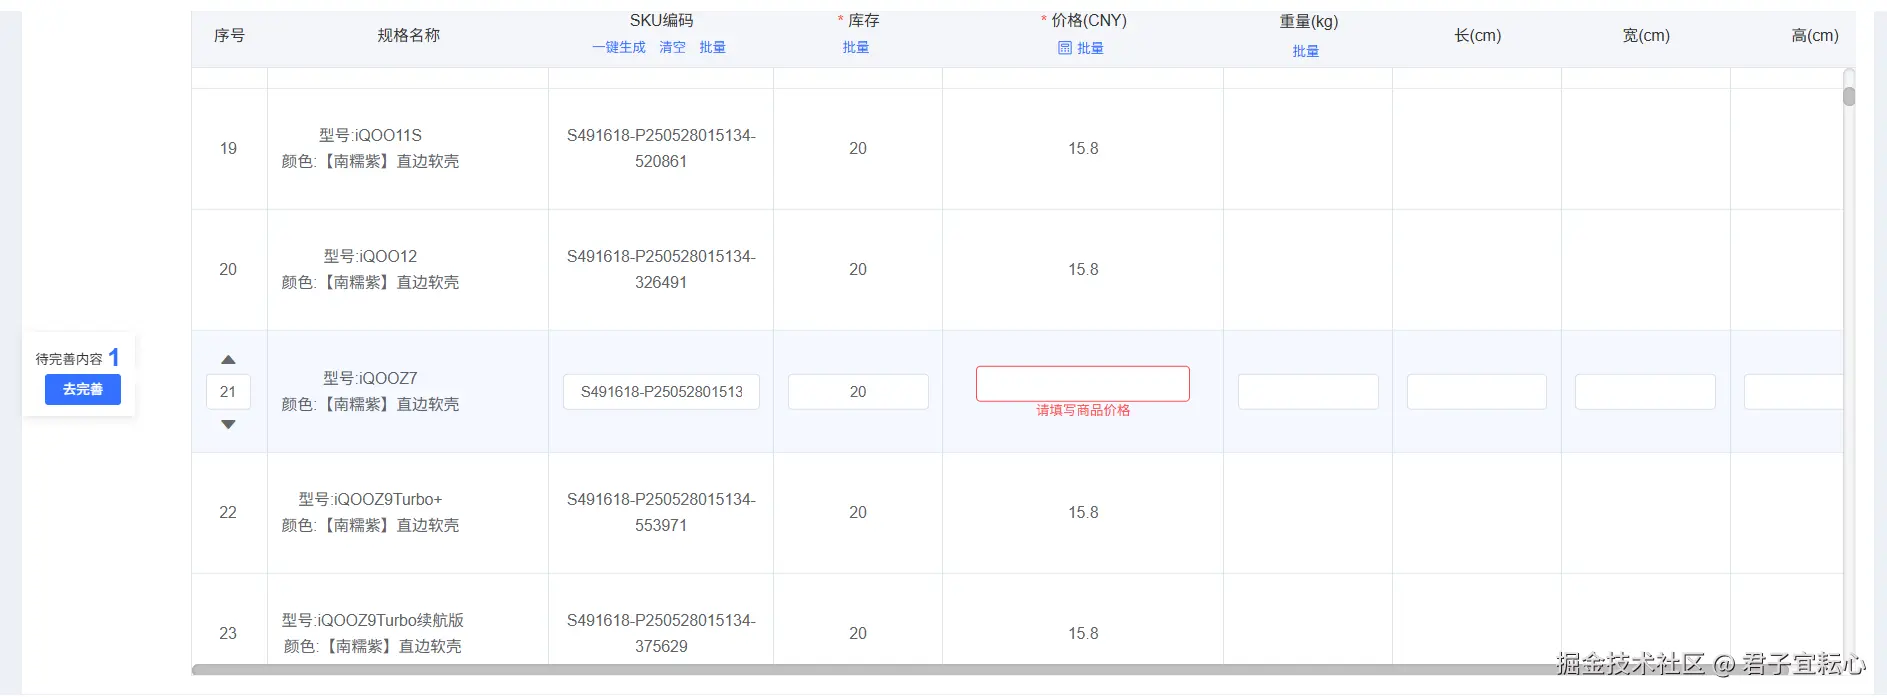This screenshot has height=698, width=1887.
Task: Open 批量 next to price calculator icon
Action: click(x=1090, y=48)
